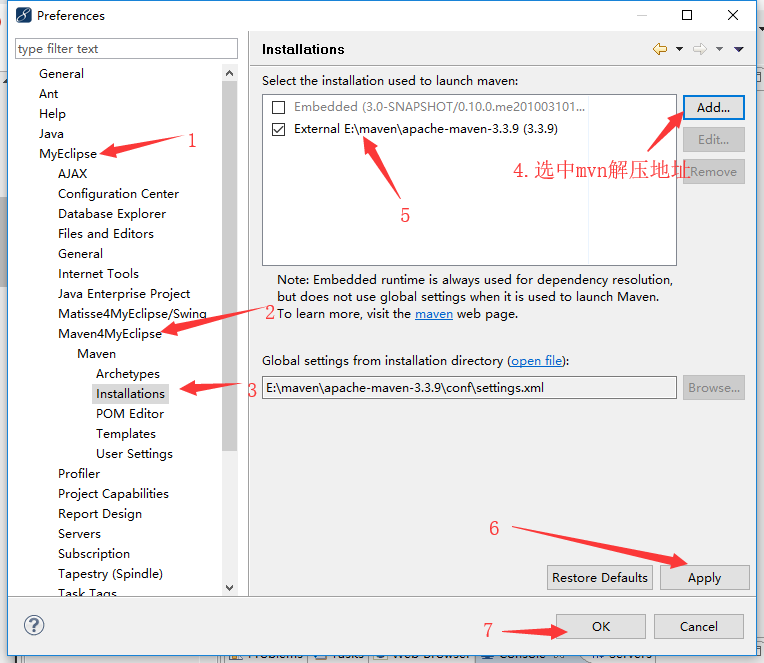Select Installations under Maven
This screenshot has width=764, height=663.
pos(131,394)
